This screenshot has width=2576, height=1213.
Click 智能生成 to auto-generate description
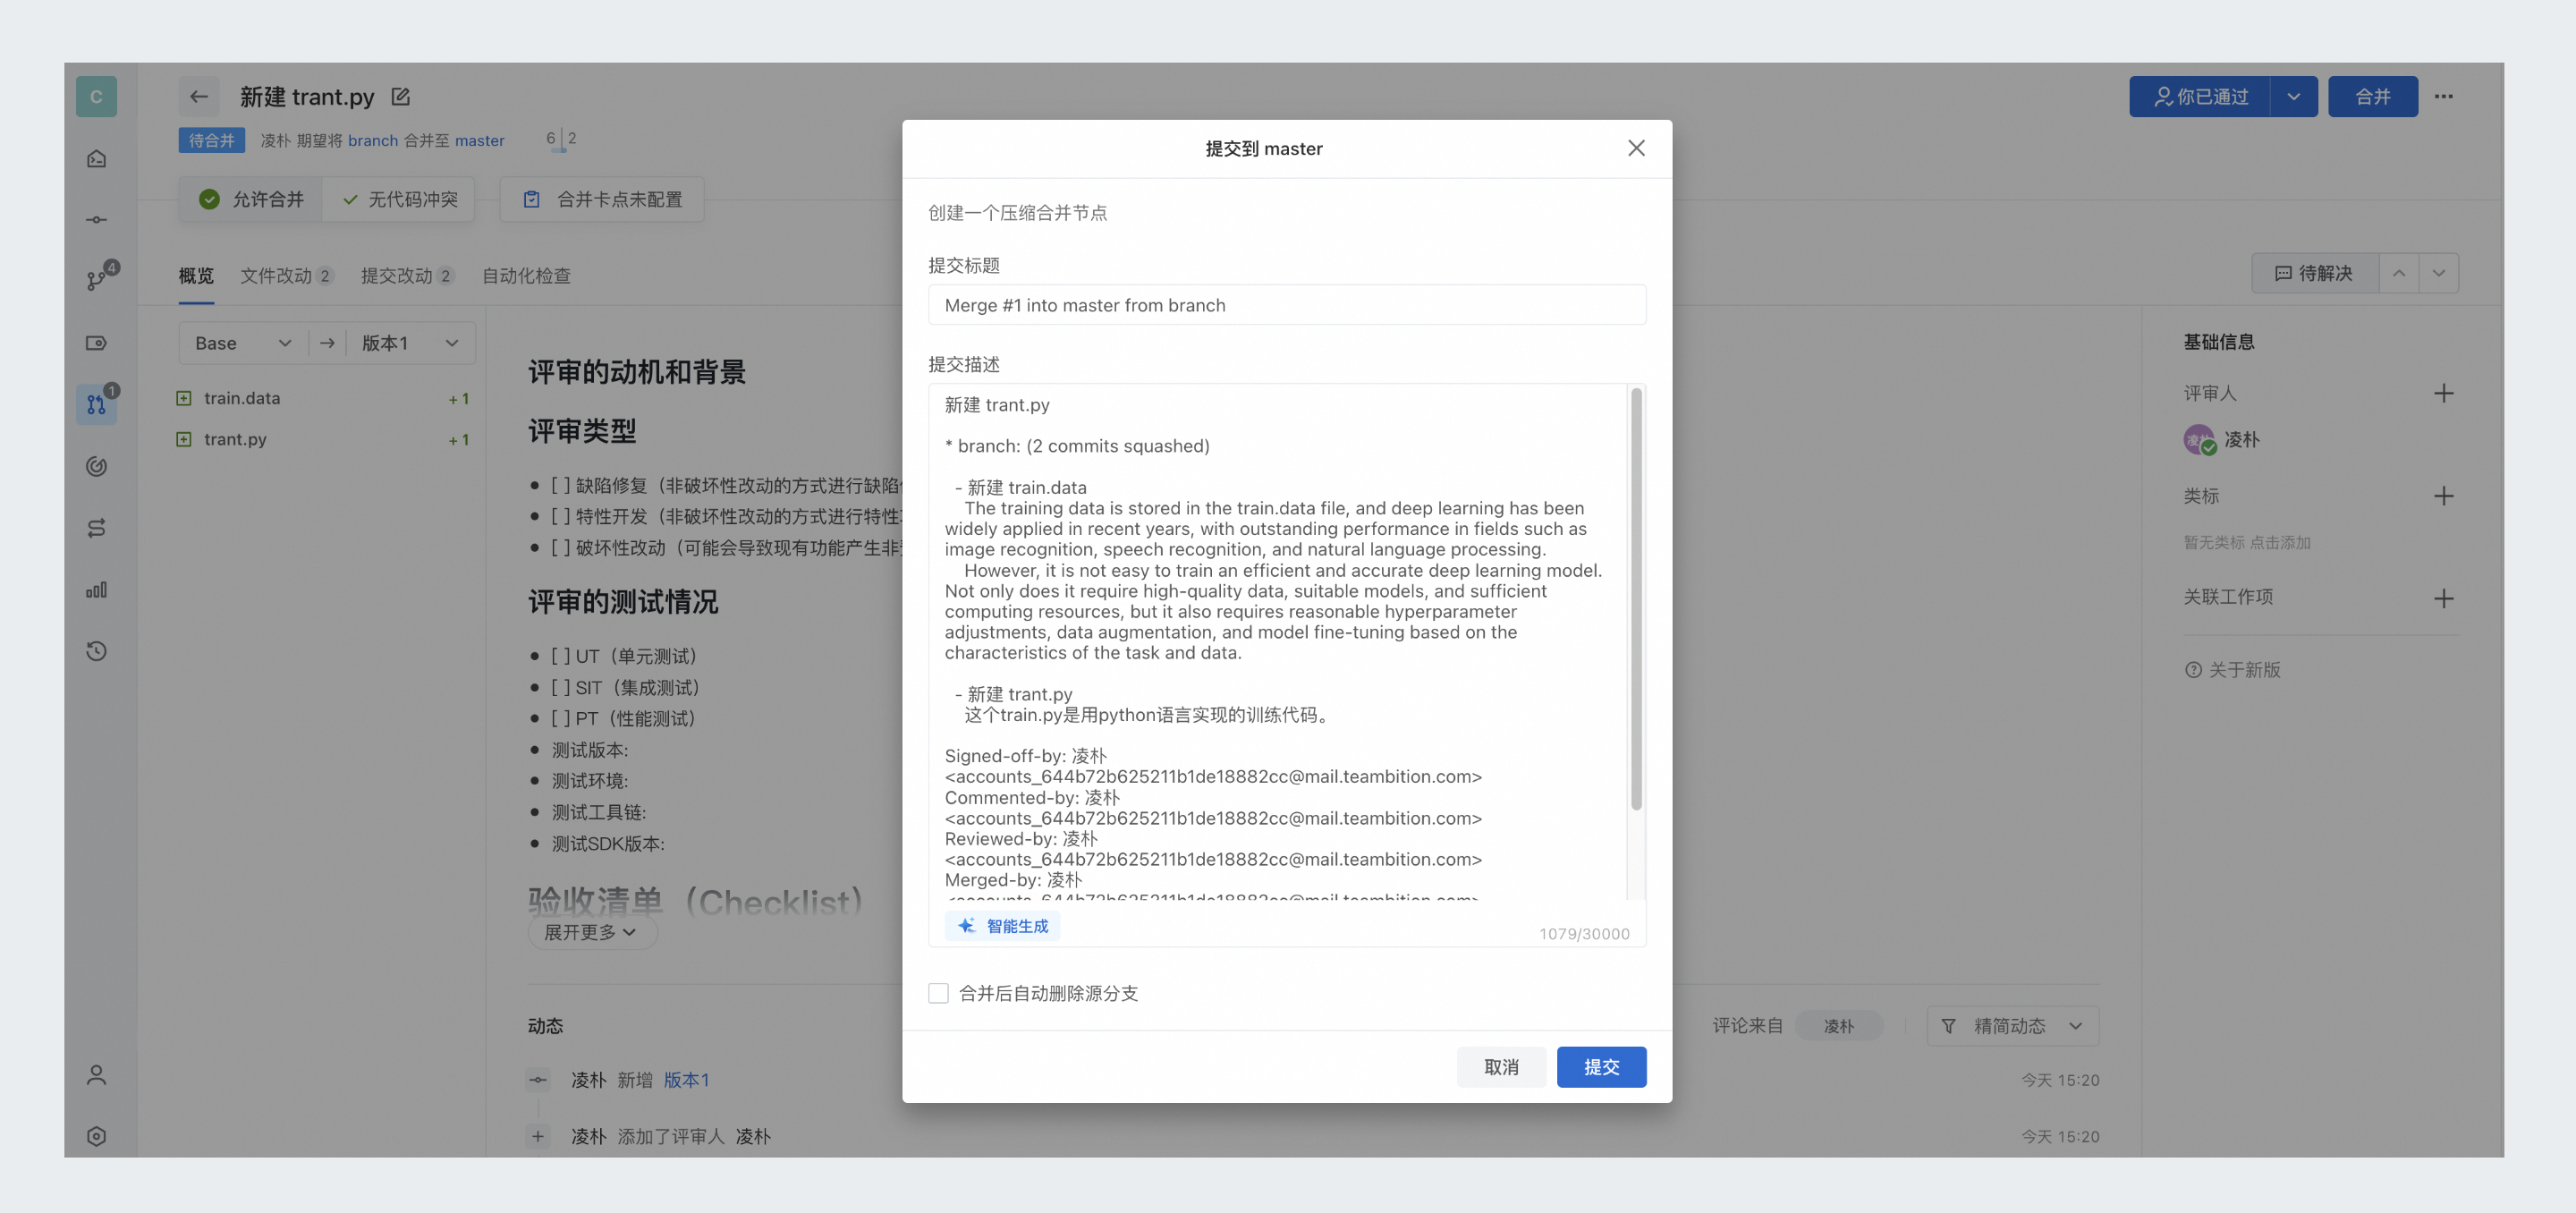tap(1003, 926)
